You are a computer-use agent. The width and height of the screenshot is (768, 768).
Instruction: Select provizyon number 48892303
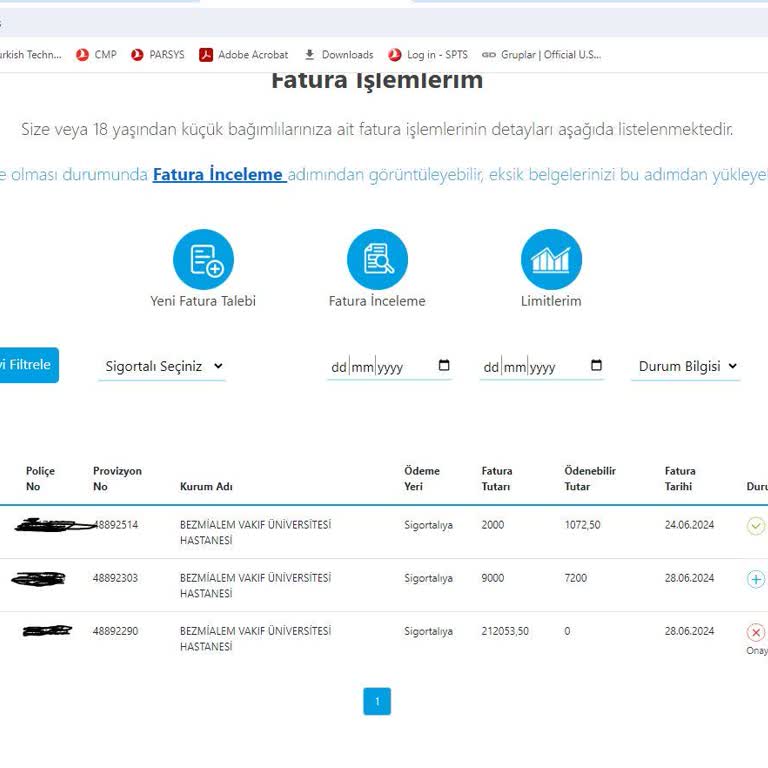(x=116, y=578)
